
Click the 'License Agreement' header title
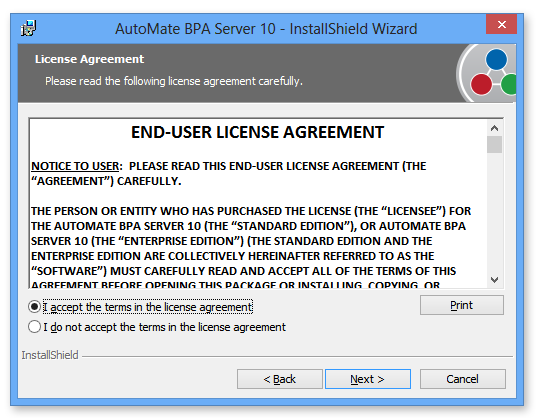89,59
